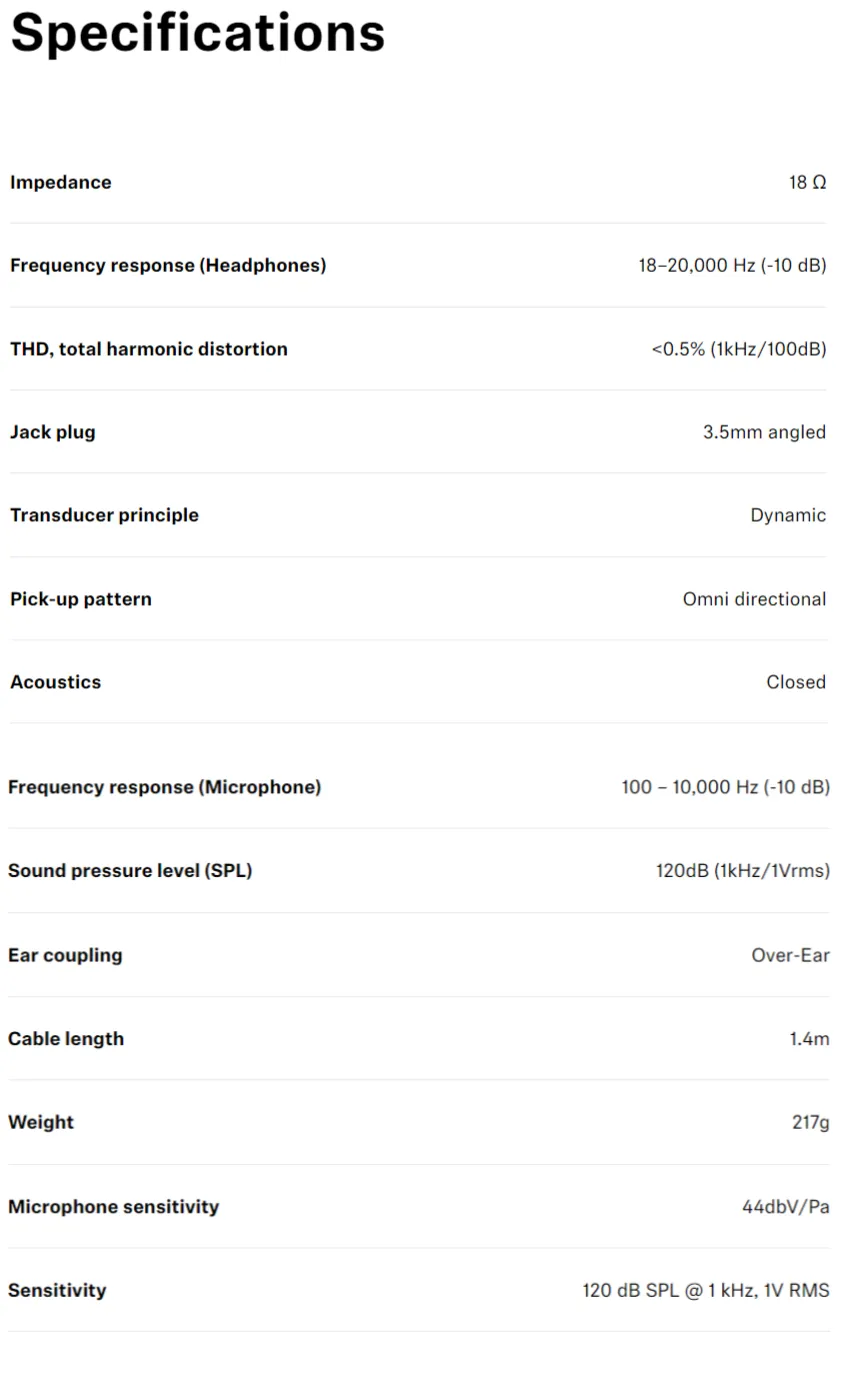The height and width of the screenshot is (1400, 850).
Task: Select the Transducer principle label
Action: click(104, 515)
